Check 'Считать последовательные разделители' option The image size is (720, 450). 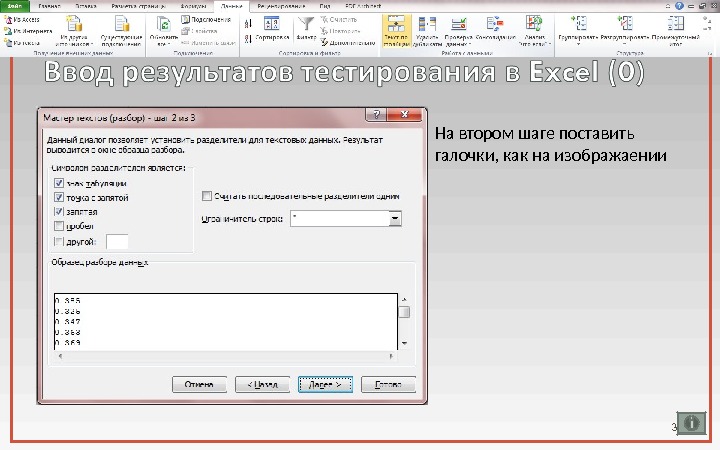coord(207,196)
